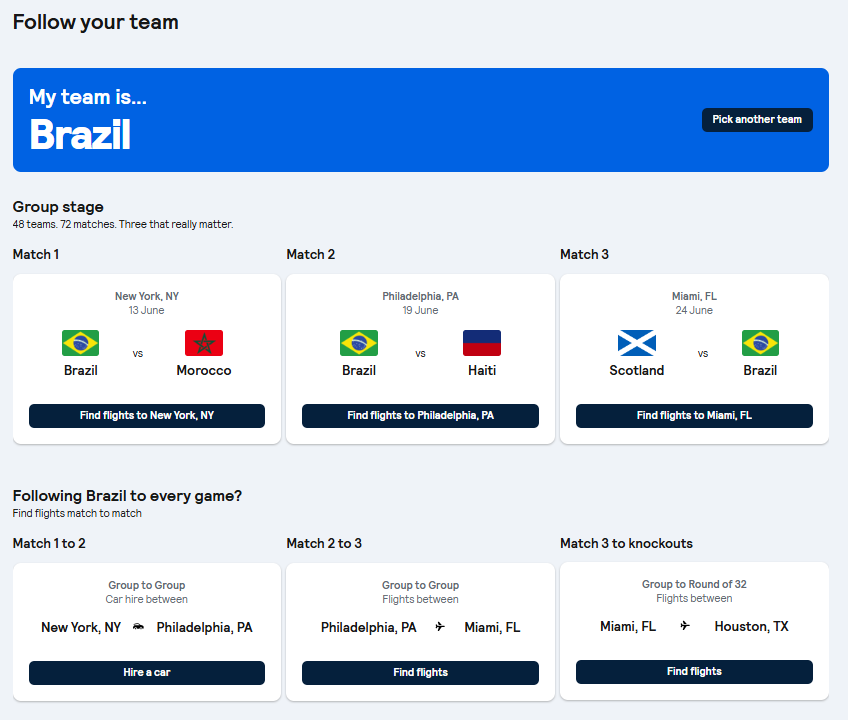Select the Brazil flag in Match 3
The width and height of the screenshot is (848, 720).
tap(760, 342)
